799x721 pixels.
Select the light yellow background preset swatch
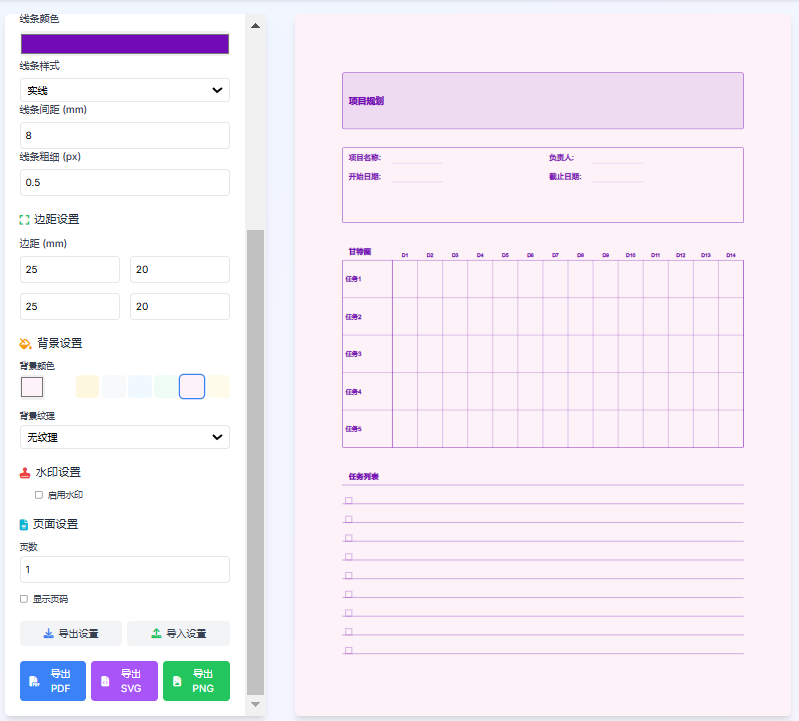pos(87,386)
